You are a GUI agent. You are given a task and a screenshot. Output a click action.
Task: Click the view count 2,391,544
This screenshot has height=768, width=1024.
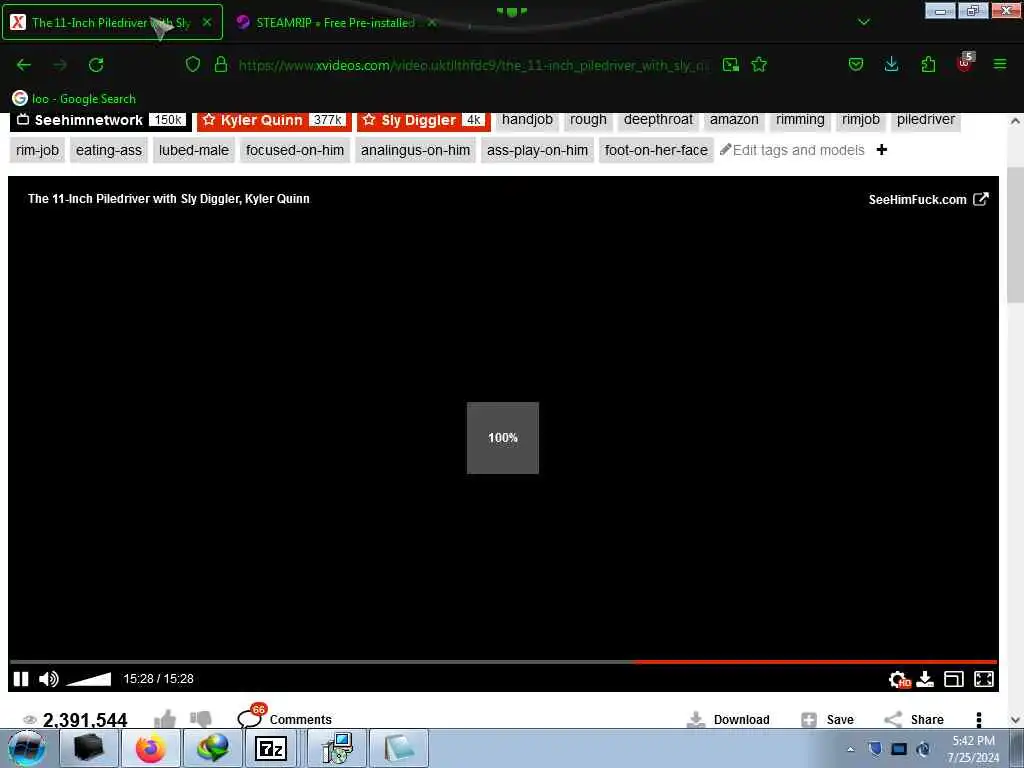[x=85, y=720]
